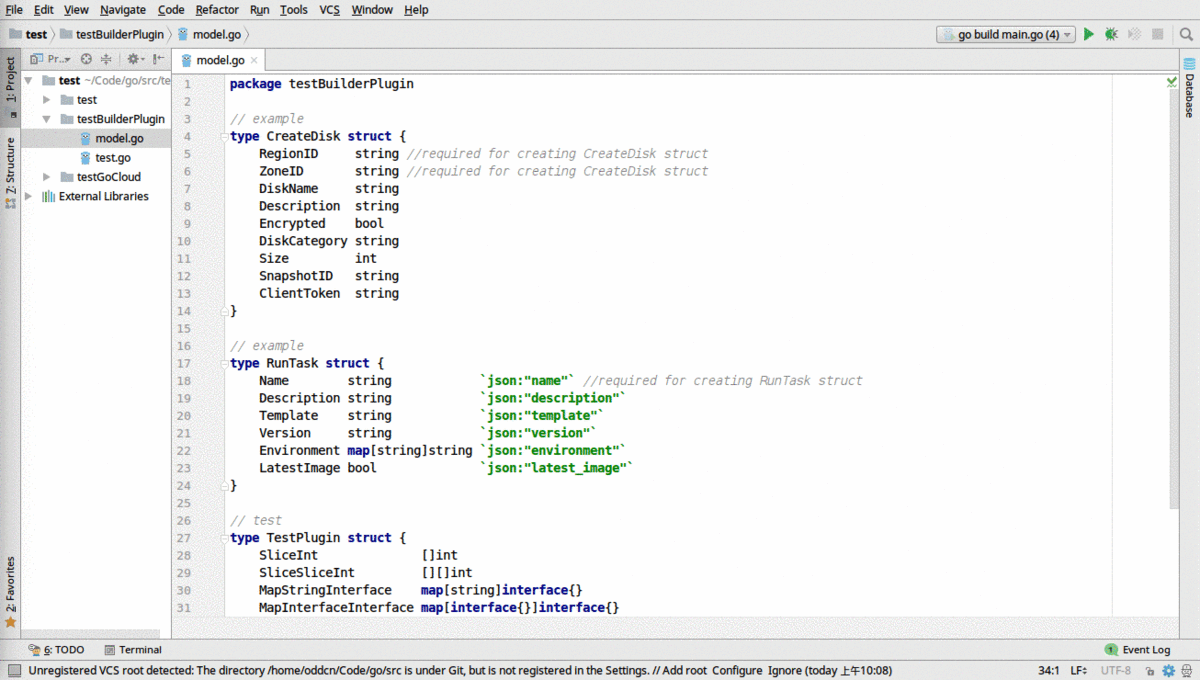Viewport: 1200px width, 680px height.
Task: Click the scroll from source target icon
Action: tap(86, 59)
